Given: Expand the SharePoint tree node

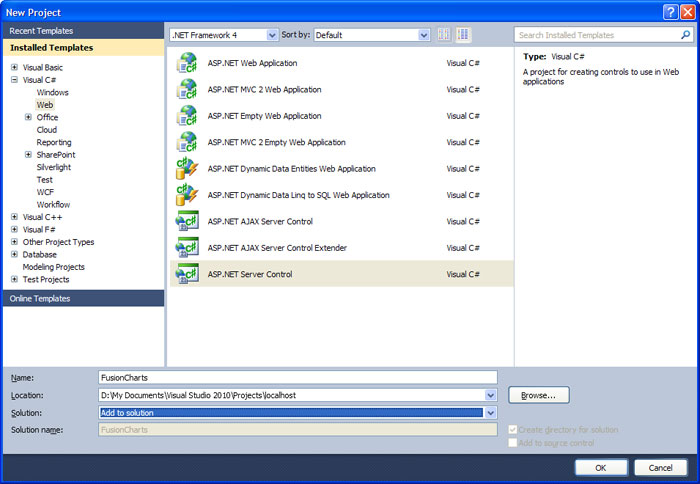Looking at the screenshot, I should (x=28, y=154).
